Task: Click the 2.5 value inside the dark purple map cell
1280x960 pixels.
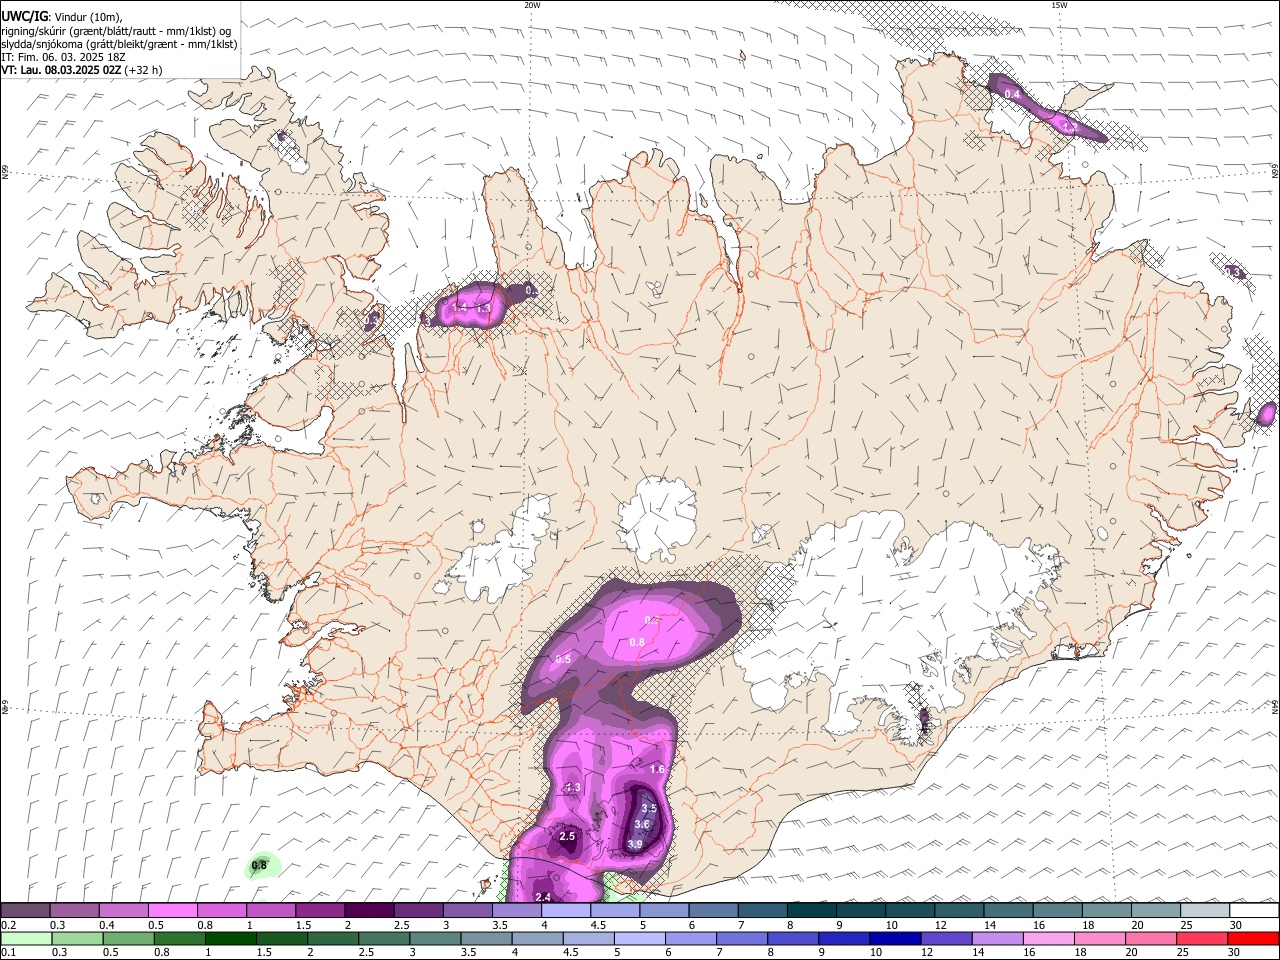Action: [x=567, y=836]
